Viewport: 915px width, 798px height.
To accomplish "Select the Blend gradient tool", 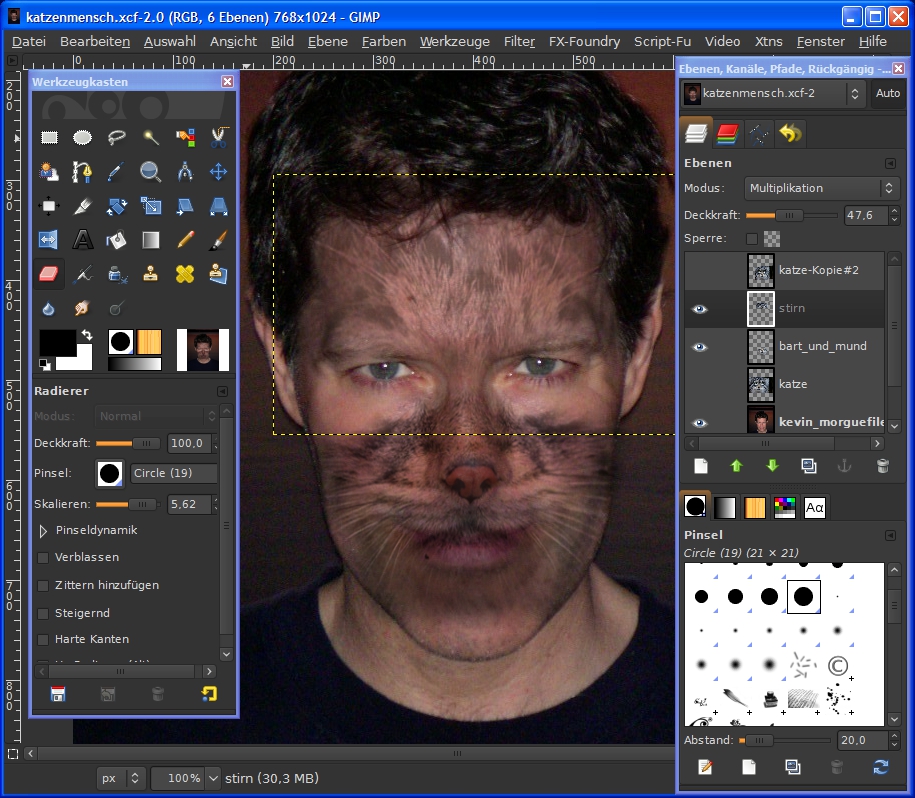I will tap(151, 240).
